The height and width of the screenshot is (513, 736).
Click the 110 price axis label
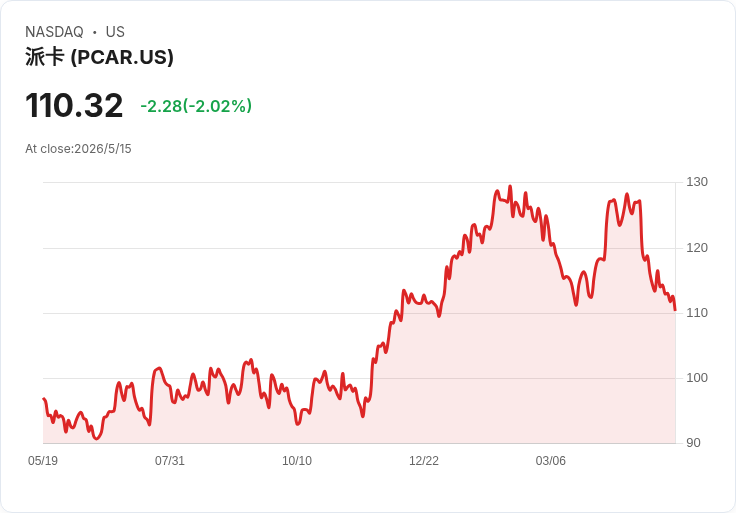point(697,313)
